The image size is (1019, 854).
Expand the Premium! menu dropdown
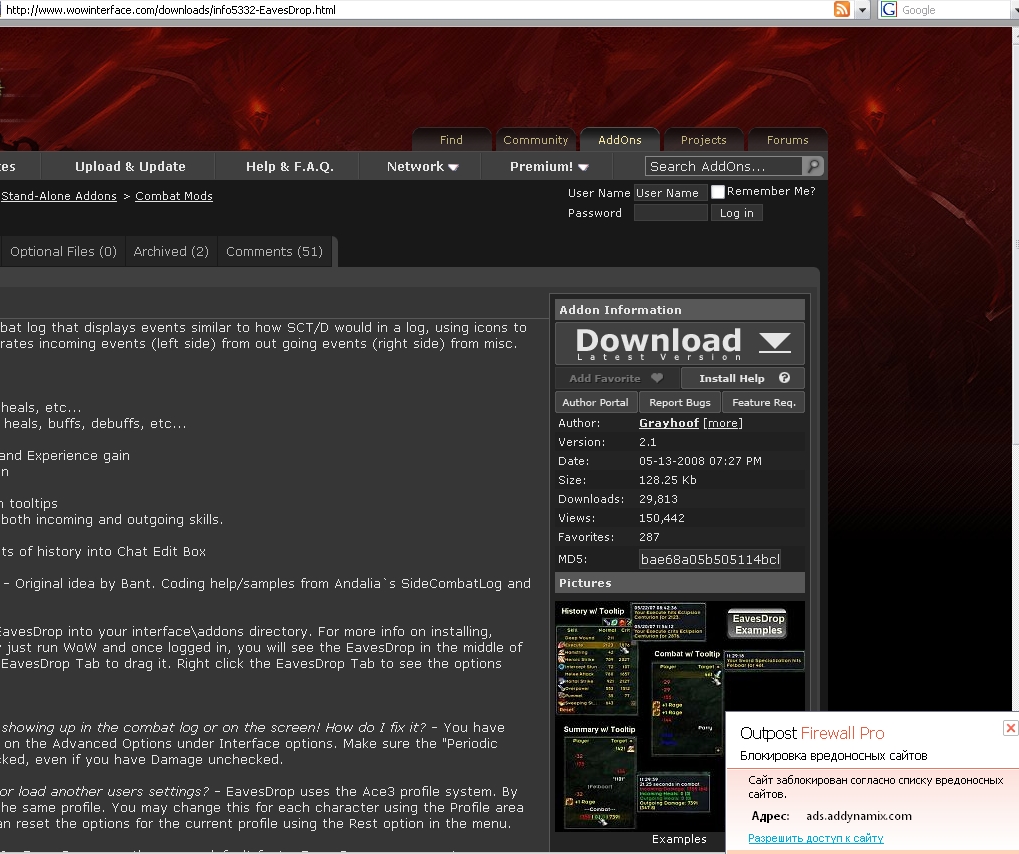[549, 167]
